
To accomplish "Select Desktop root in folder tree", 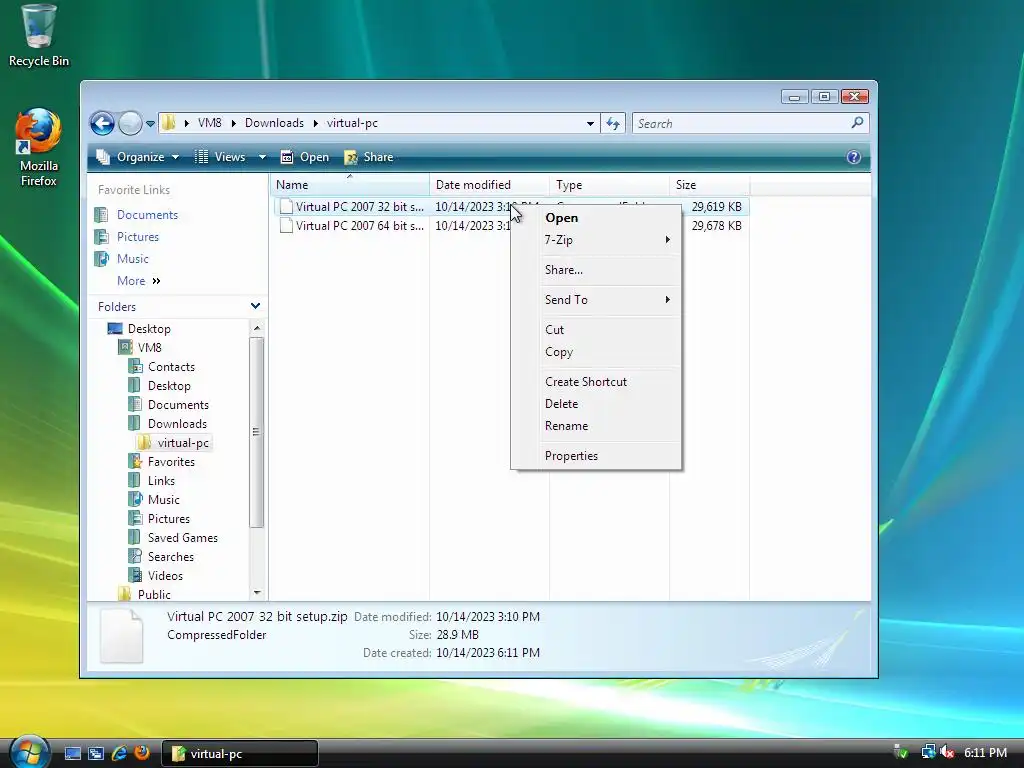I will point(139,328).
